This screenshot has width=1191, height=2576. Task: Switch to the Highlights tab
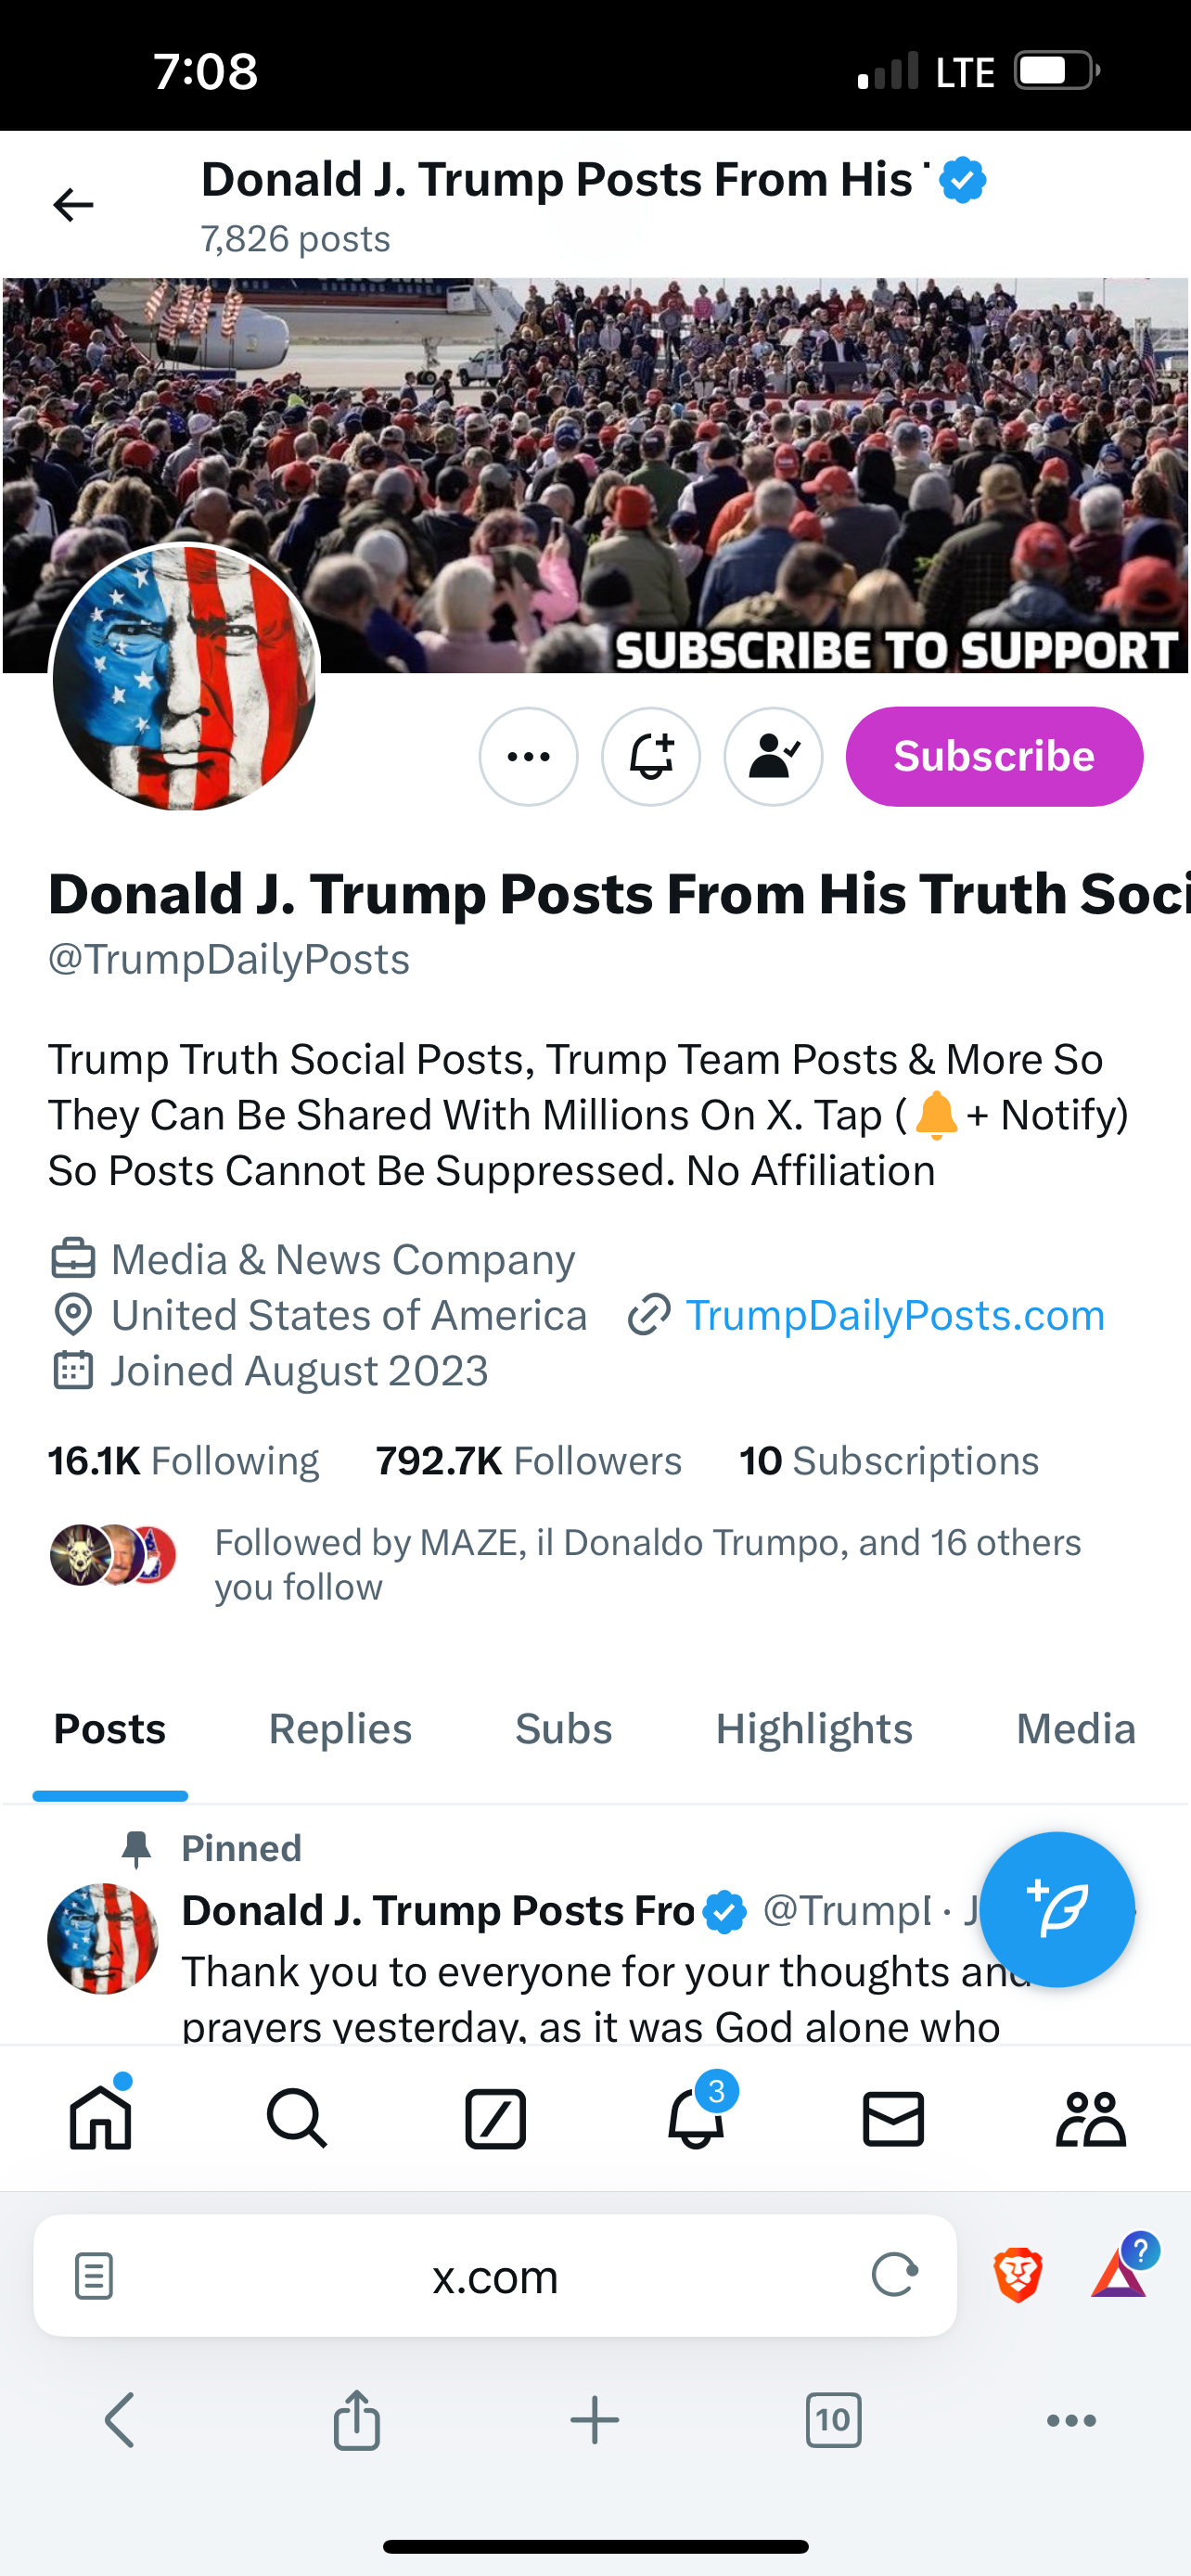[814, 1729]
